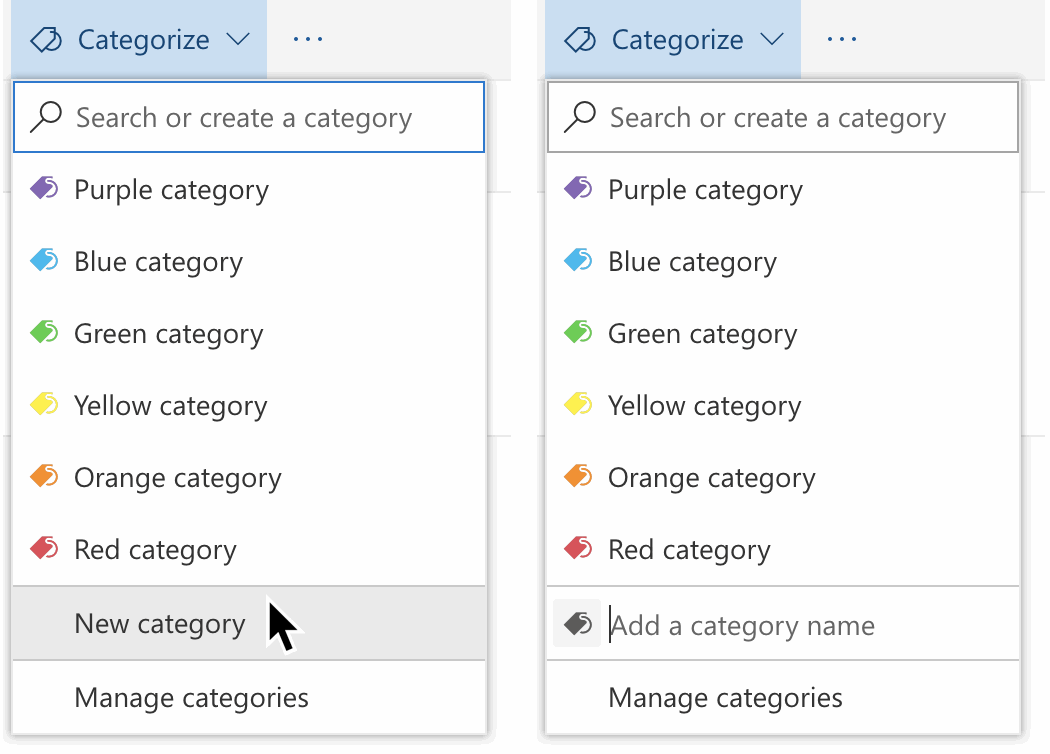Screen dimensions: 1050x754
Task: Select the Blue category tag icon
Action: (47, 261)
